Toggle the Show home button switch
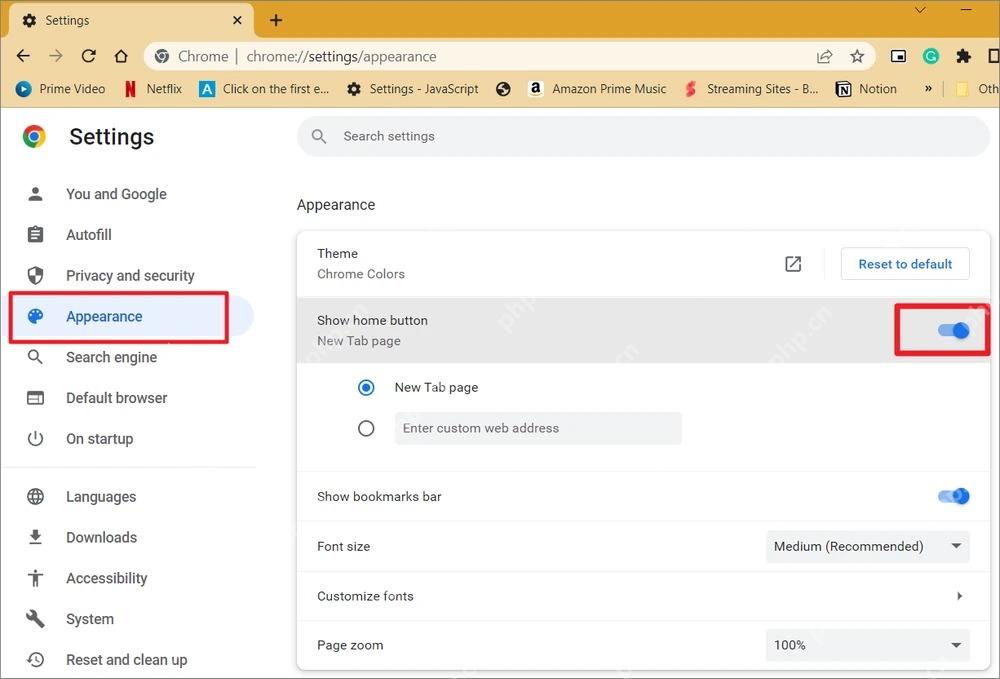 click(x=953, y=330)
